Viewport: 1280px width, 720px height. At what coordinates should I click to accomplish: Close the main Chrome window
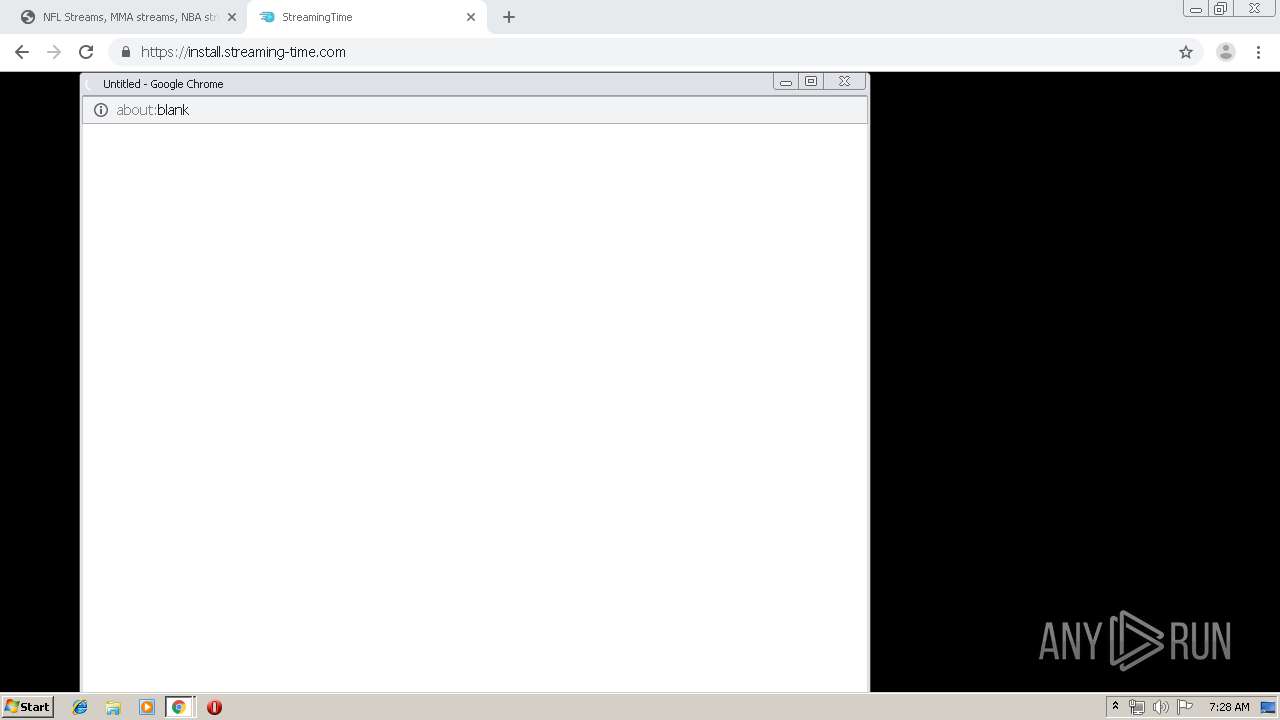click(1254, 9)
